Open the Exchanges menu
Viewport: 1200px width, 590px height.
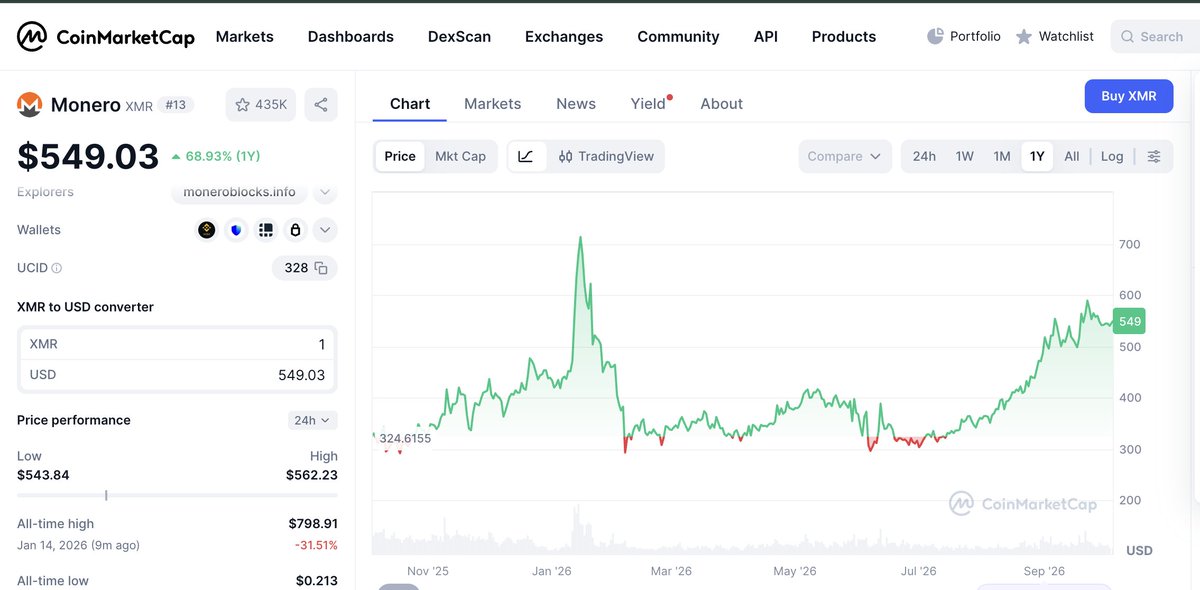coord(564,36)
